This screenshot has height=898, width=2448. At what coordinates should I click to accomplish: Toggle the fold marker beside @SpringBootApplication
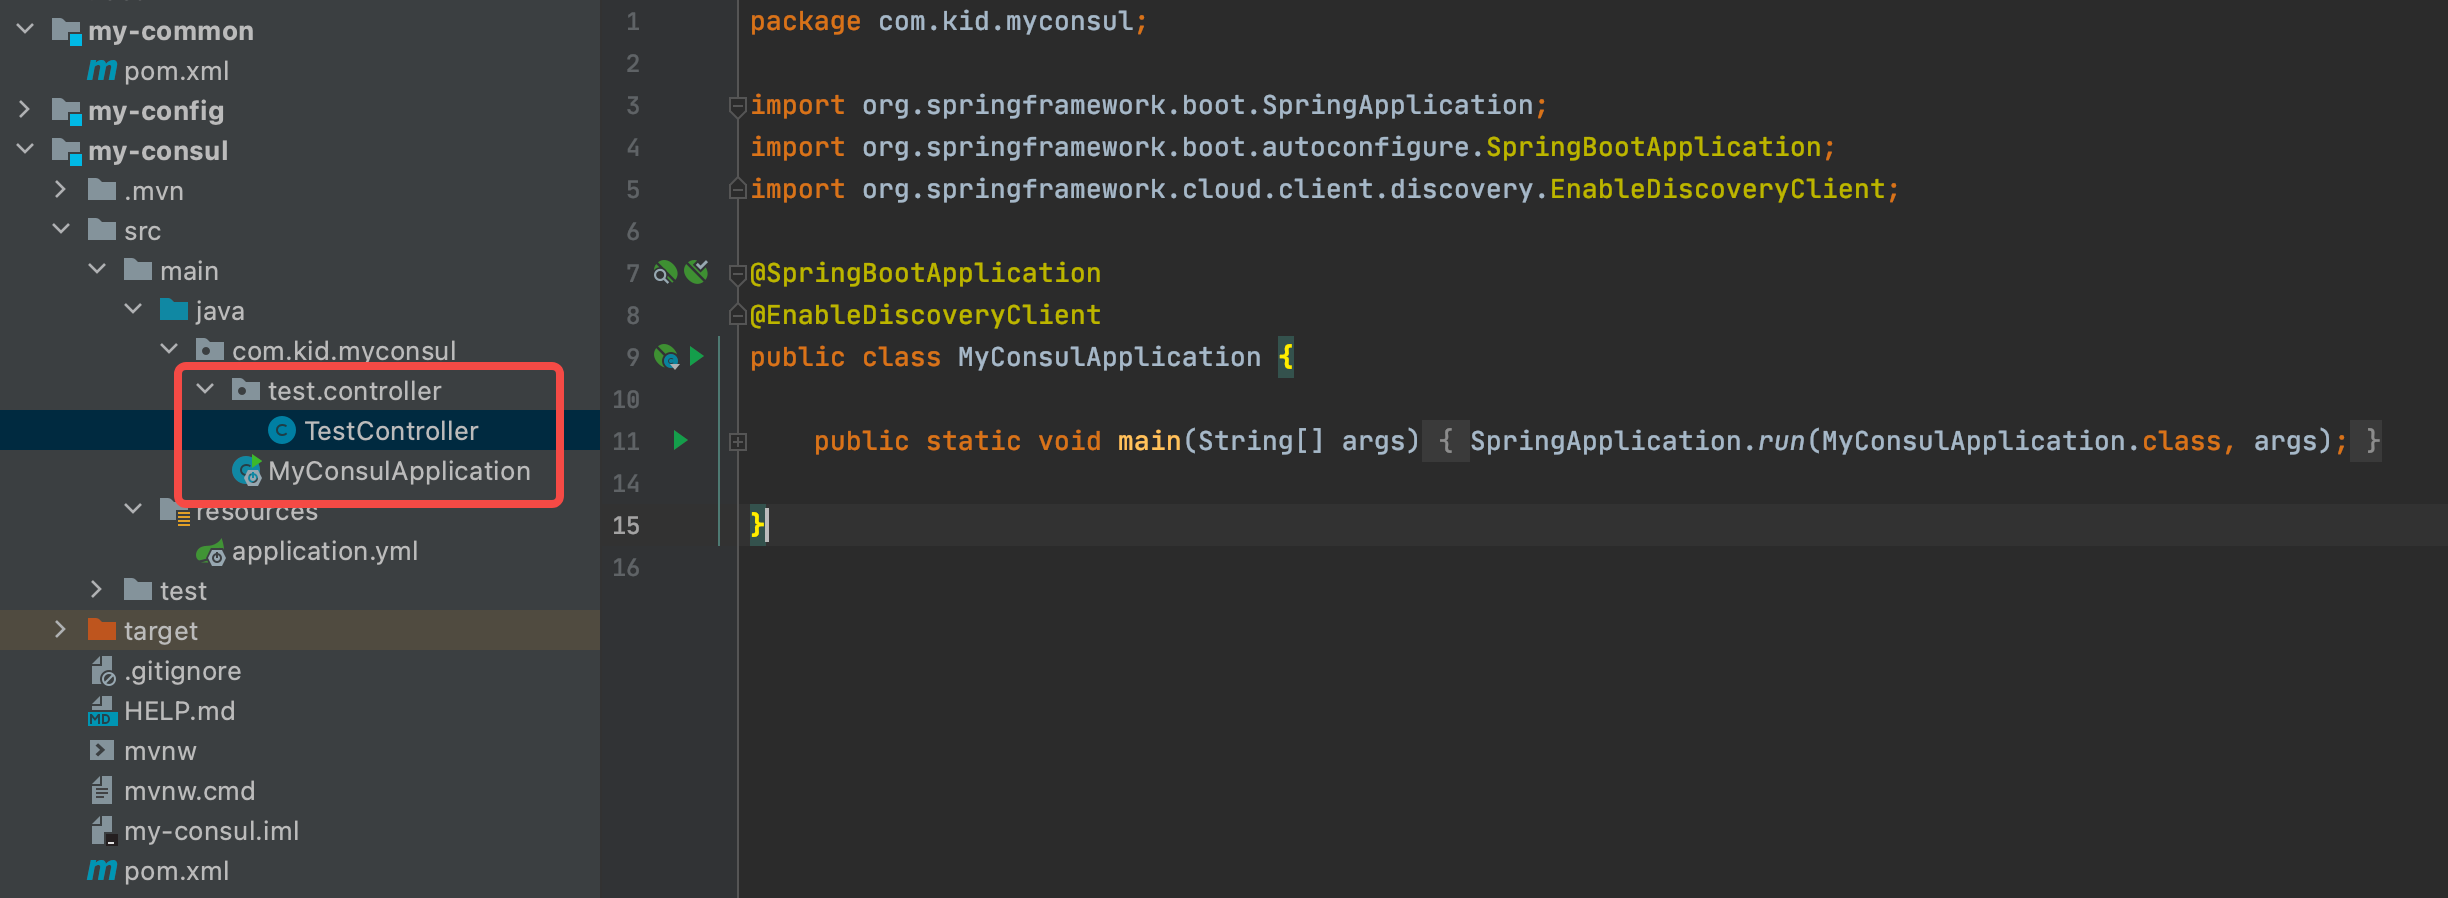click(737, 272)
